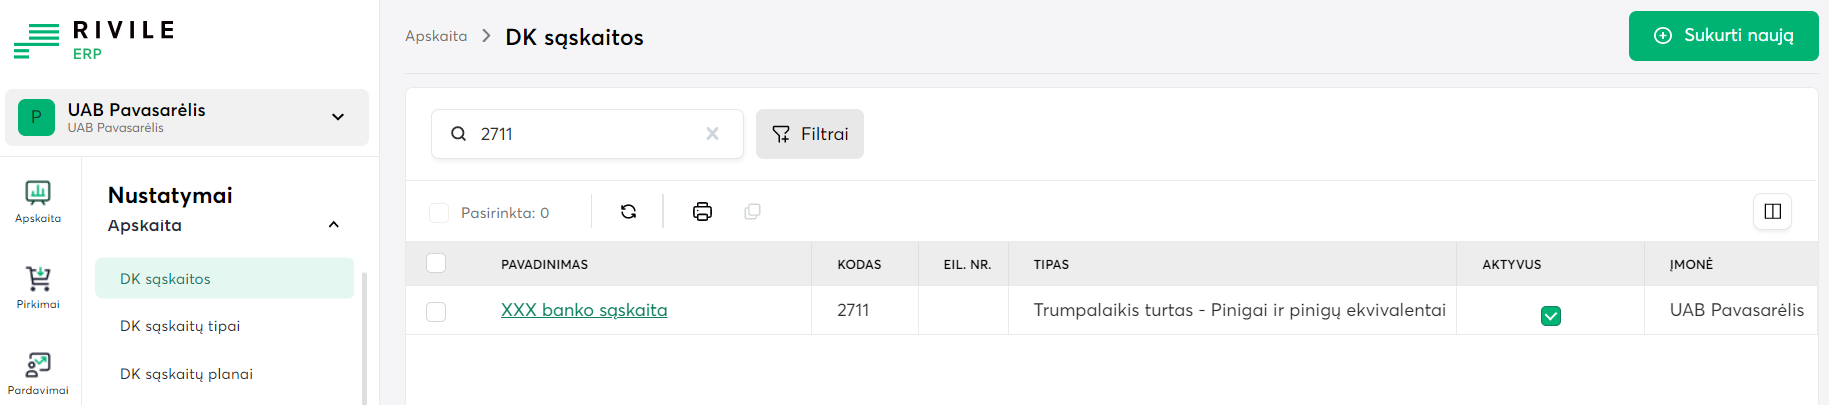The image size is (1829, 405).
Task: Collapse the Apskaita settings section
Action: [x=334, y=225]
